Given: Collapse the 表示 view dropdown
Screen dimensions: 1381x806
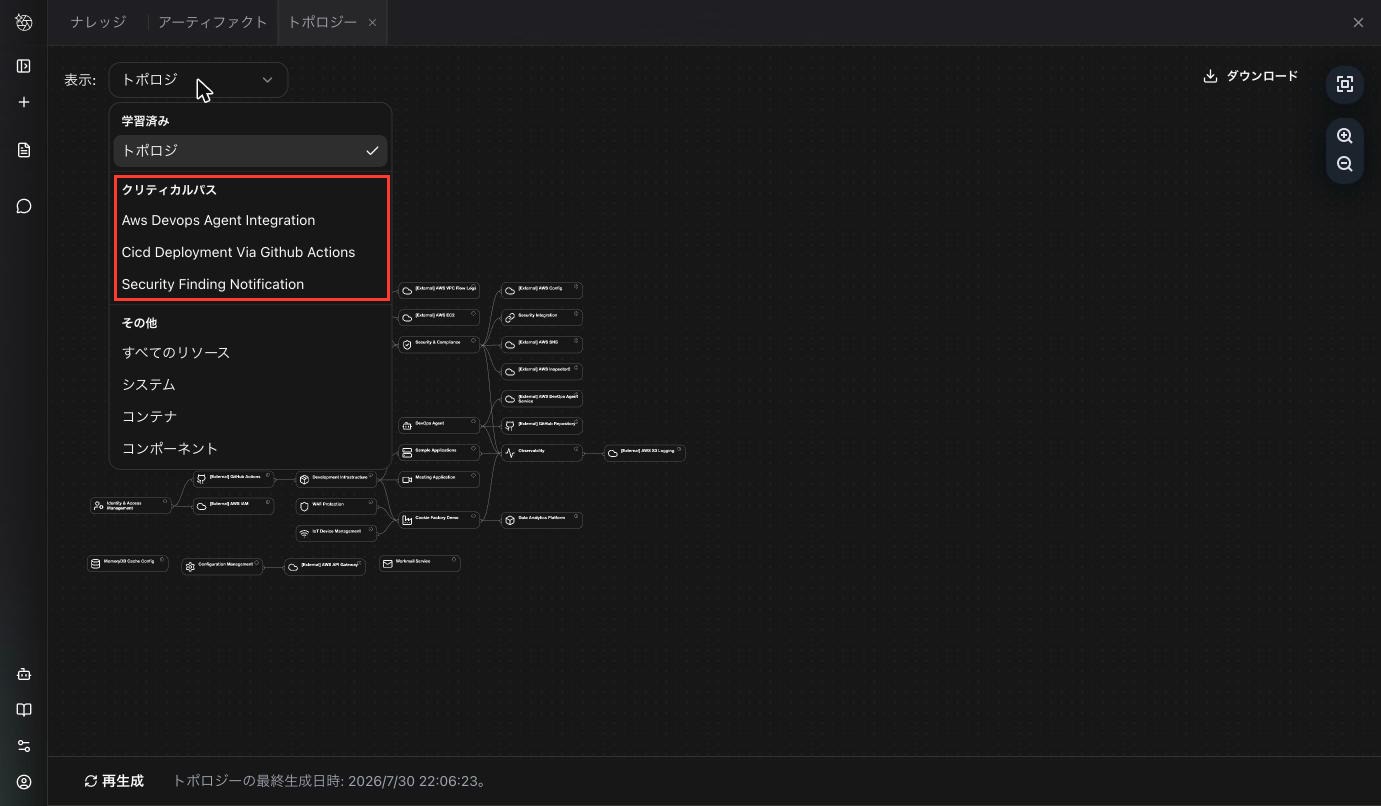Looking at the screenshot, I should point(198,80).
